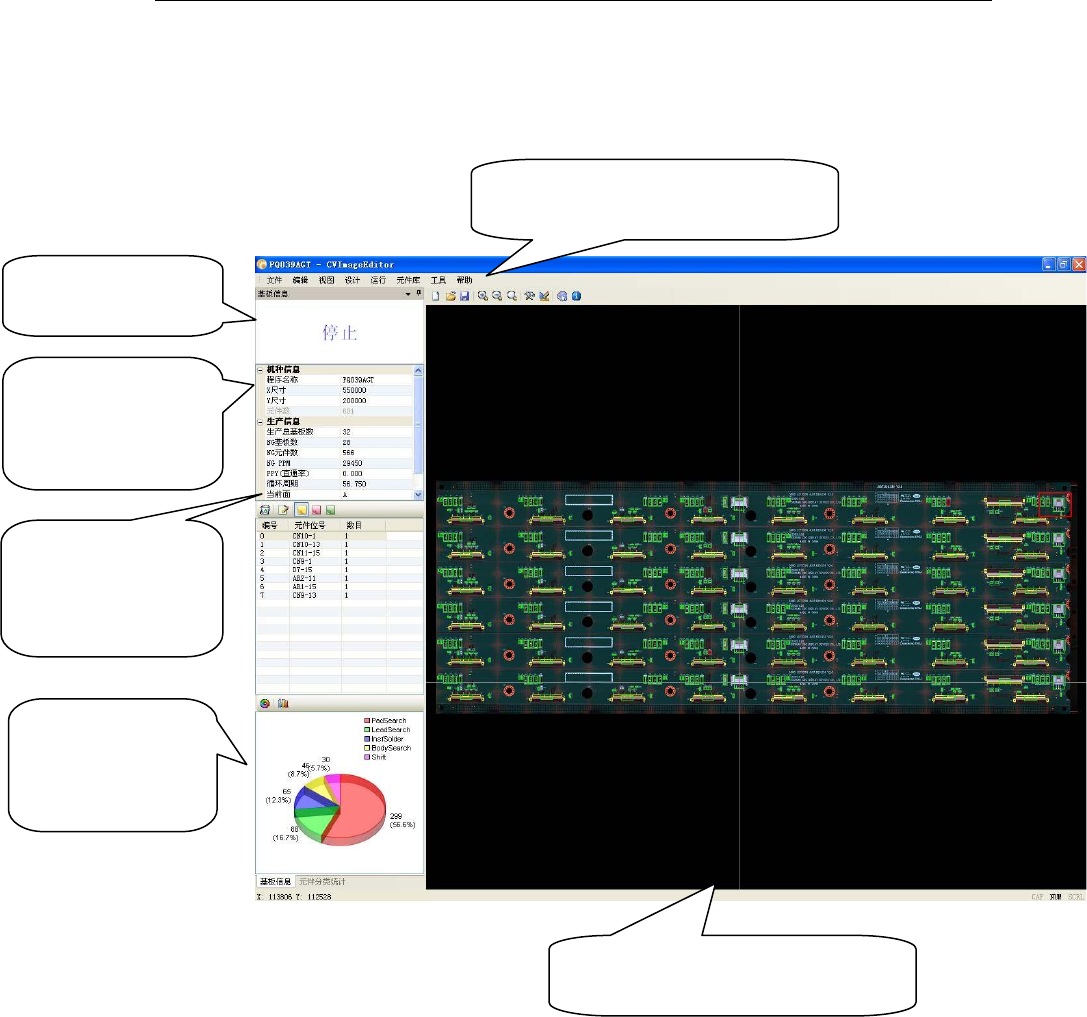Select component row AB1-15
This screenshot has height=1017, width=1087.
click(340, 586)
